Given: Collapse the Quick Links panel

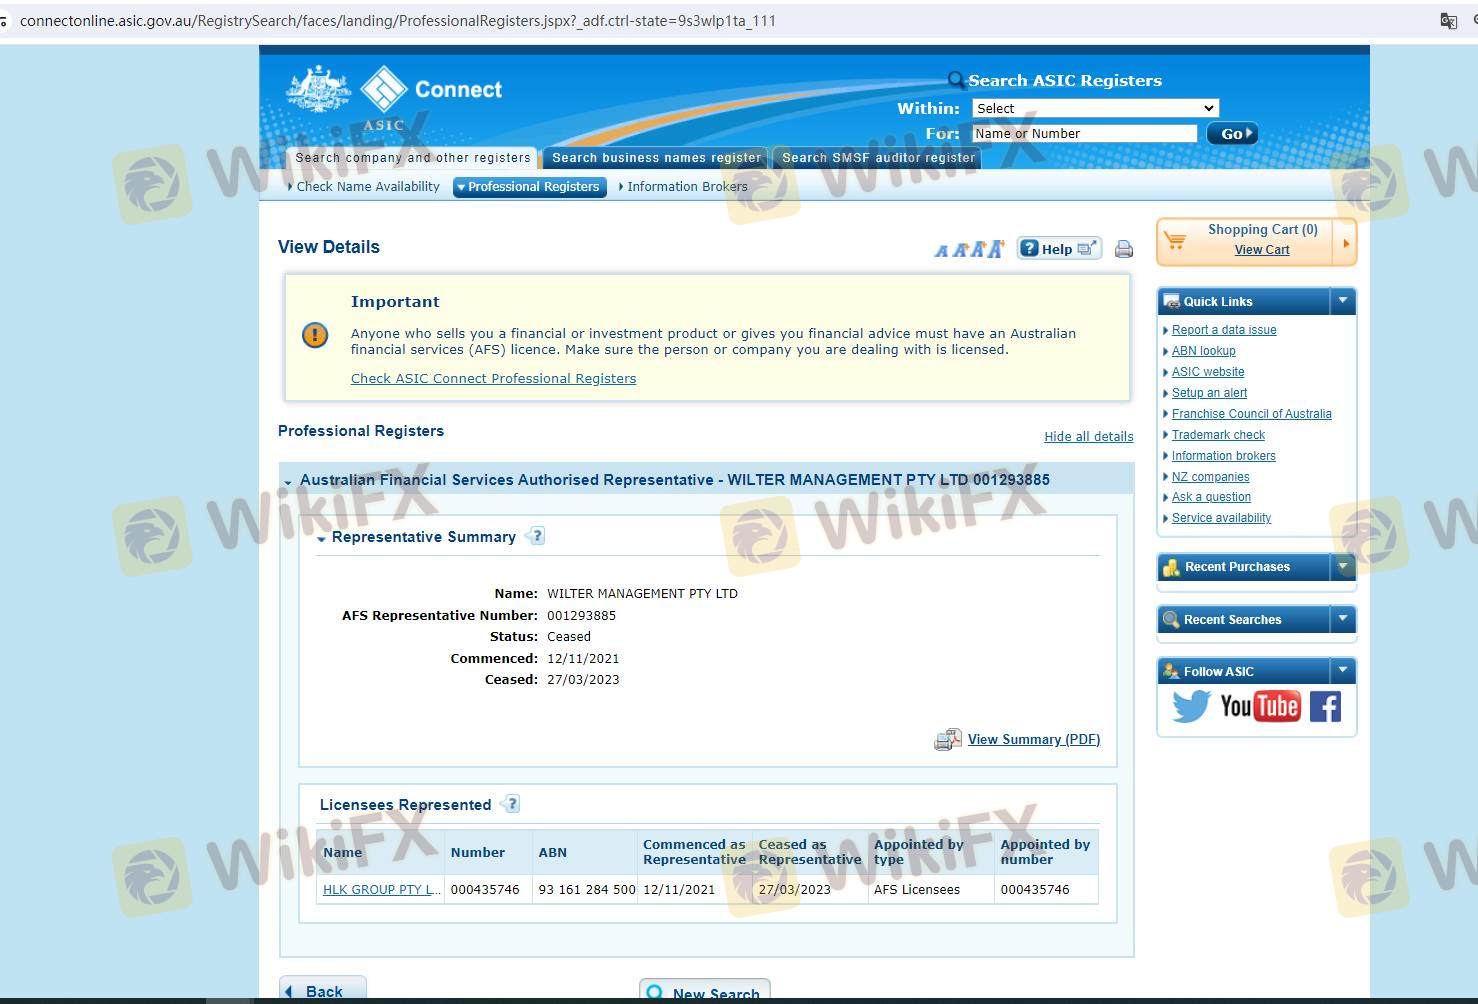Looking at the screenshot, I should click(x=1343, y=301).
